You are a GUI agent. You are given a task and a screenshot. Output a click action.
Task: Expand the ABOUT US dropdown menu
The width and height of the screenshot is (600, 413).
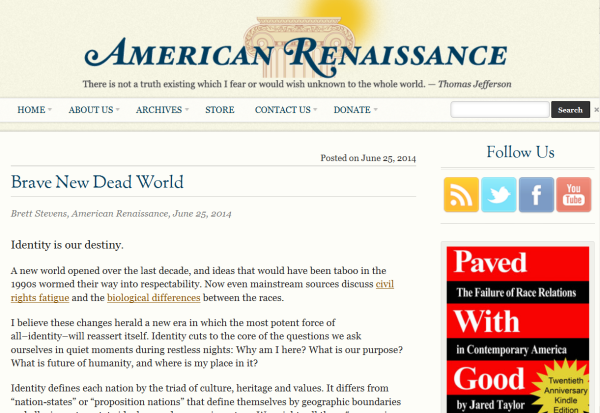pos(94,110)
